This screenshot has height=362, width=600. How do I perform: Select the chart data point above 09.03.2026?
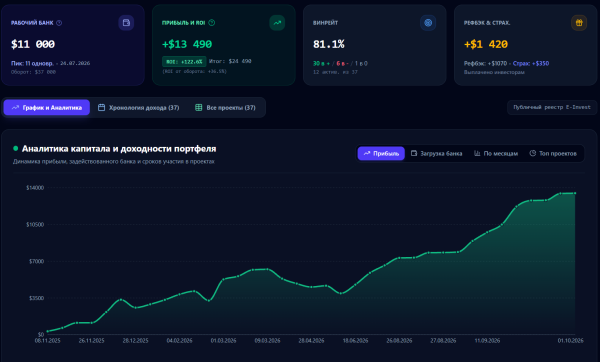(267, 269)
